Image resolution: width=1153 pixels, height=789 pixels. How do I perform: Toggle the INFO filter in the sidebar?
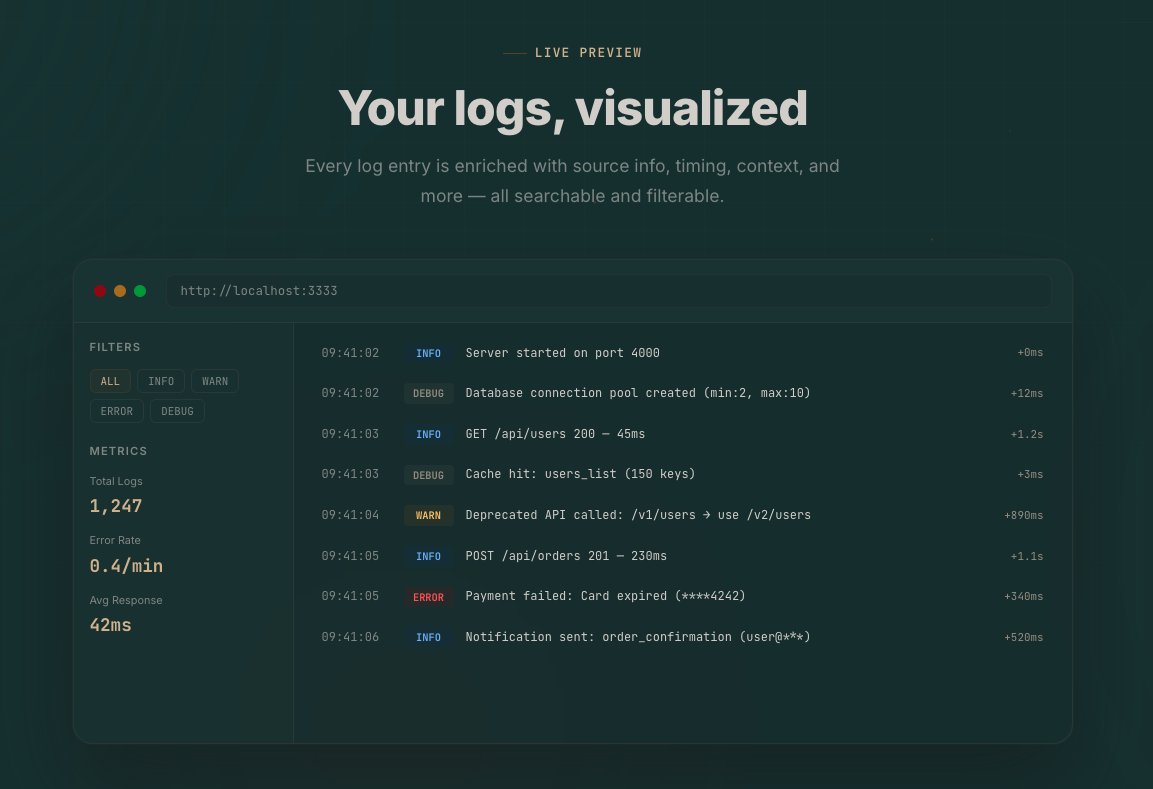pyautogui.click(x=161, y=381)
